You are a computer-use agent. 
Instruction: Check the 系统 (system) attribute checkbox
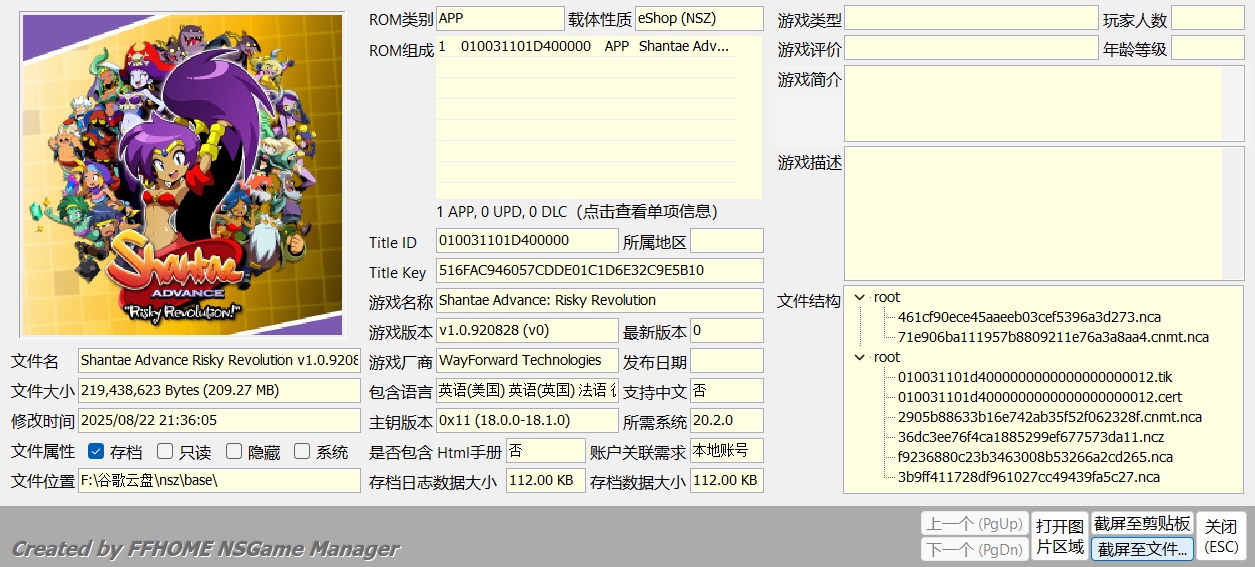(x=302, y=451)
